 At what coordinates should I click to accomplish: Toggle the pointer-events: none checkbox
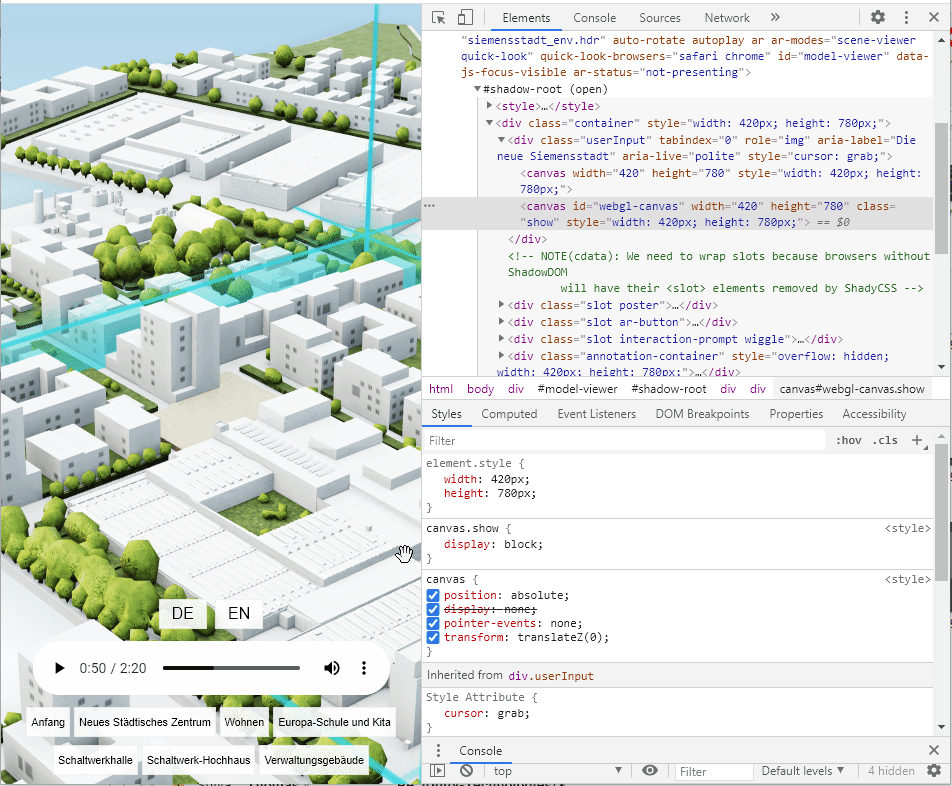point(433,623)
